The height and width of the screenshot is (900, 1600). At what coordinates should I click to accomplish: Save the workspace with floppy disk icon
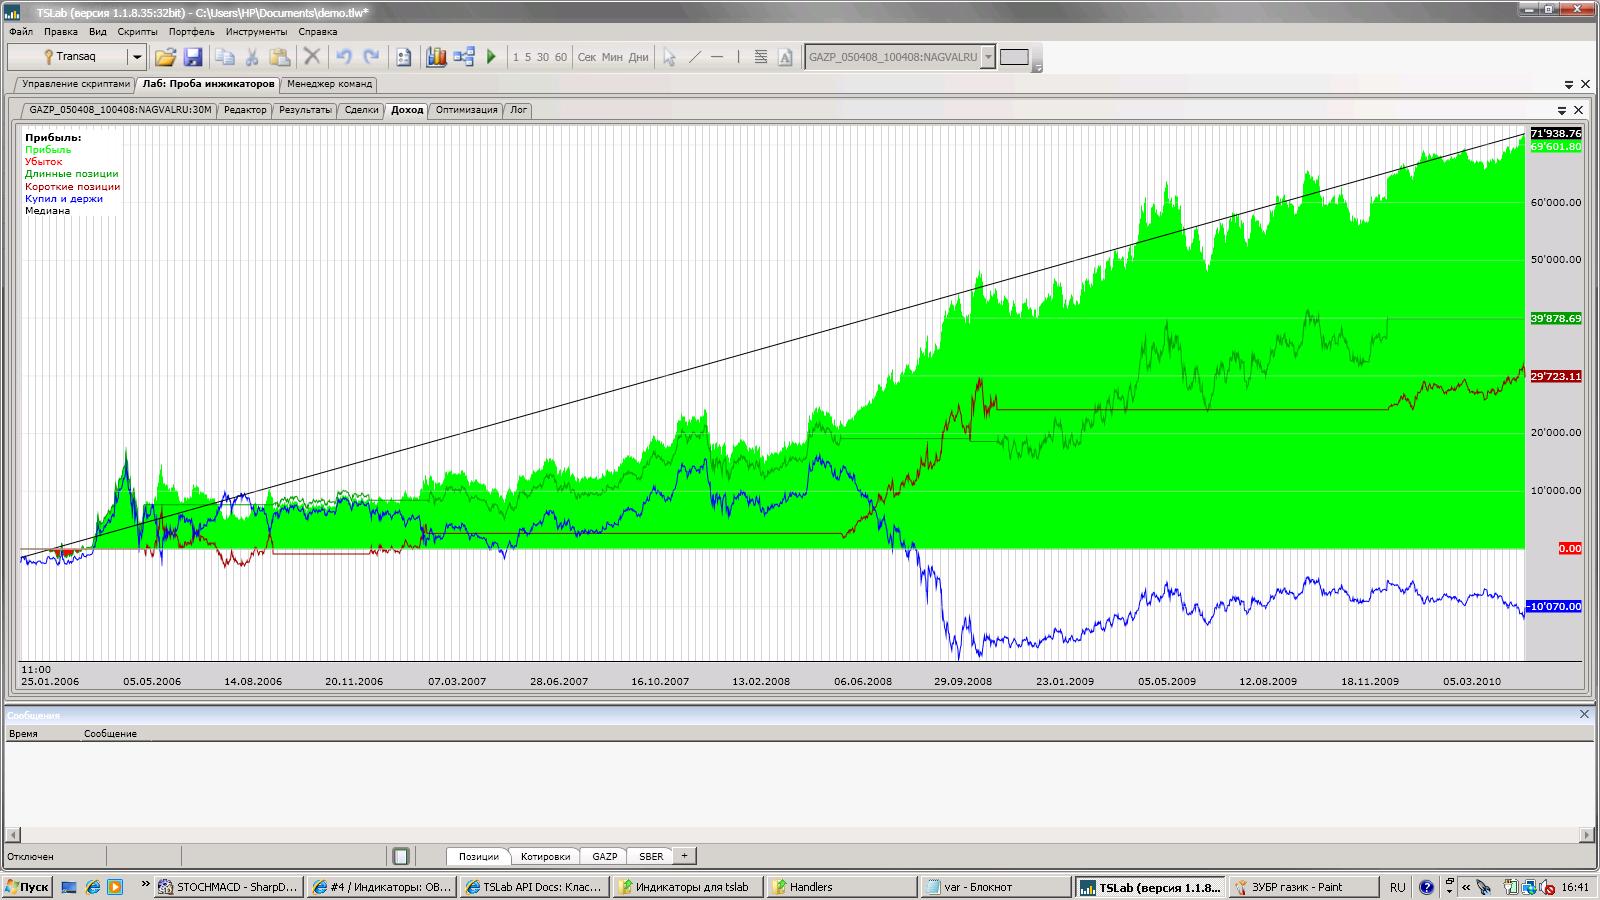click(x=193, y=57)
